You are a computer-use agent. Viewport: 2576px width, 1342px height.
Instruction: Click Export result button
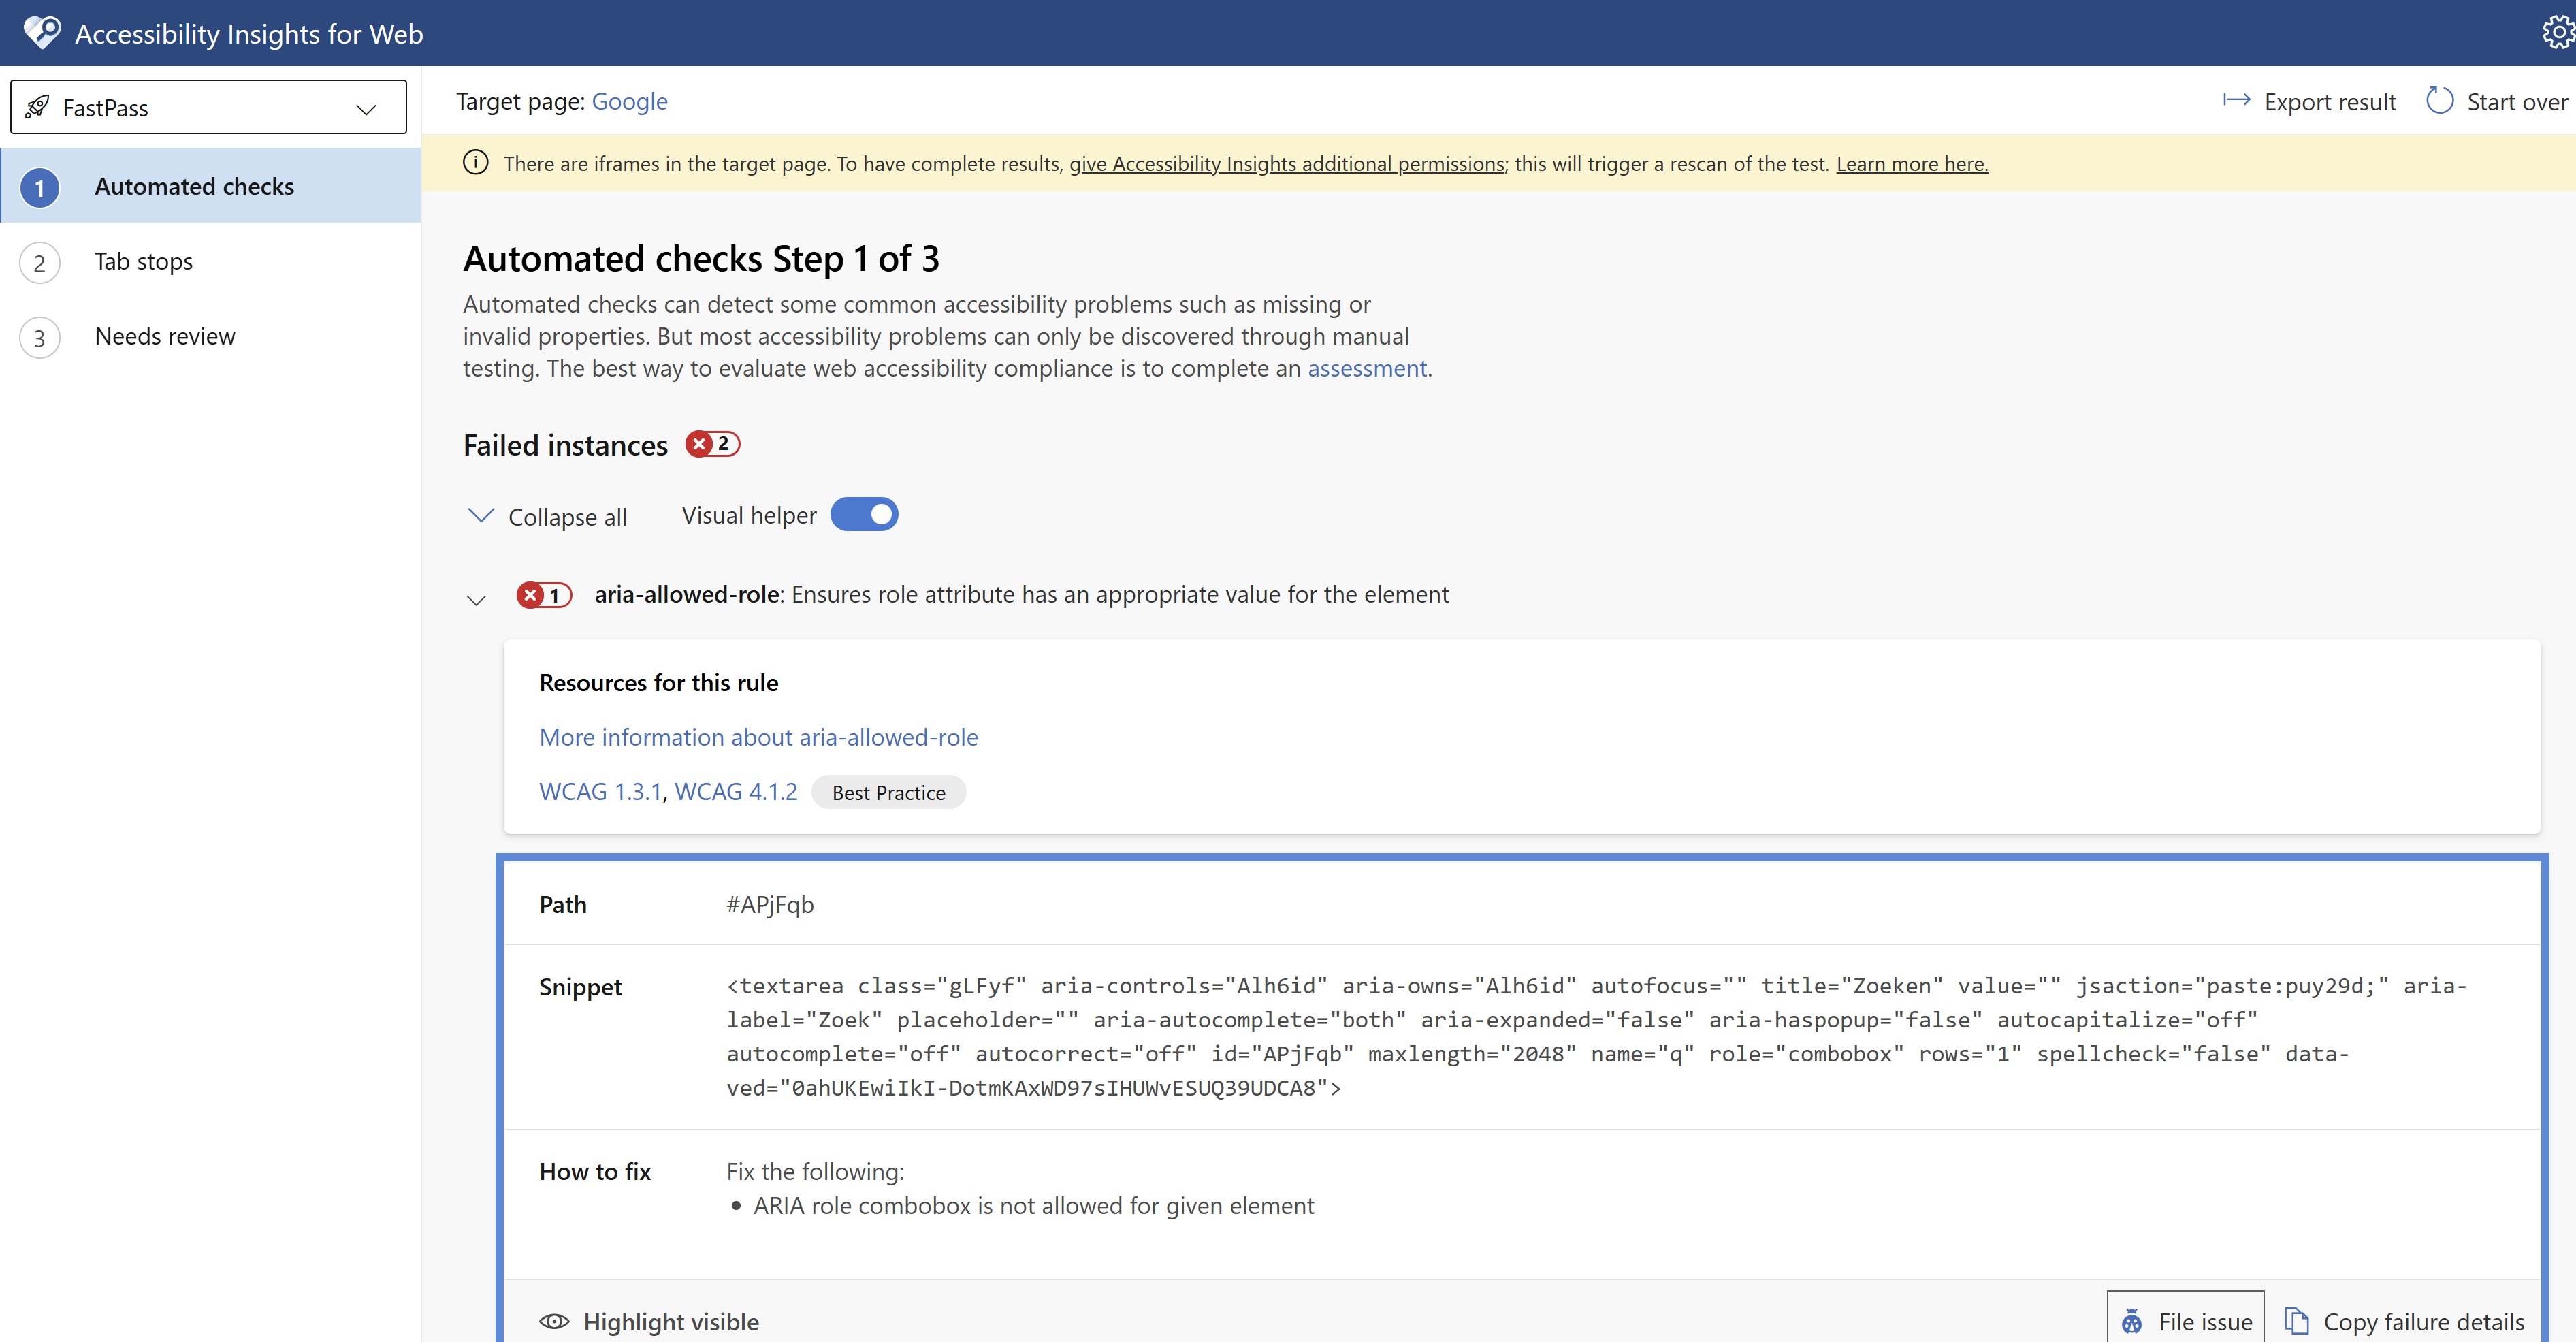click(2309, 101)
